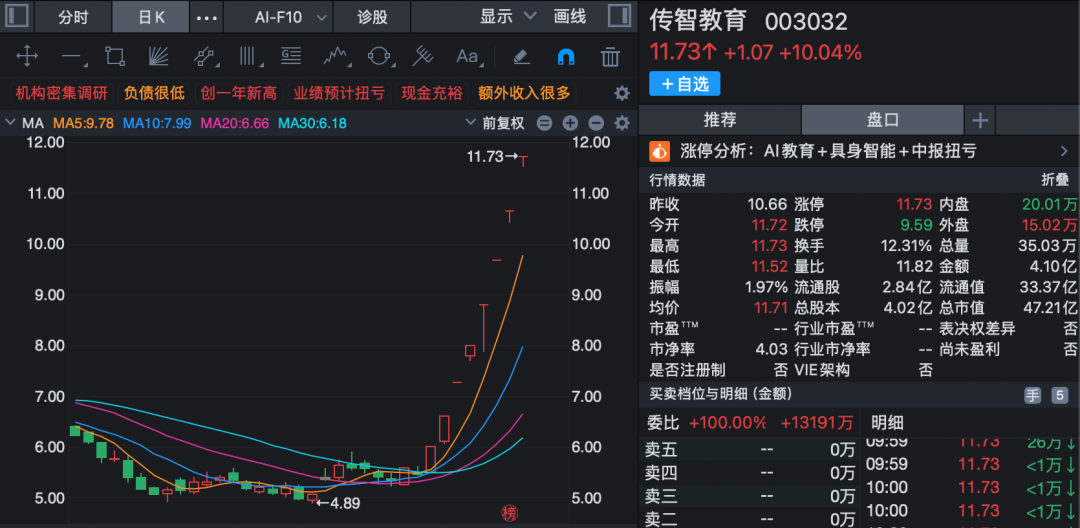This screenshot has width=1080, height=528.
Task: Select the eraser highlighter tool
Action: point(521,56)
